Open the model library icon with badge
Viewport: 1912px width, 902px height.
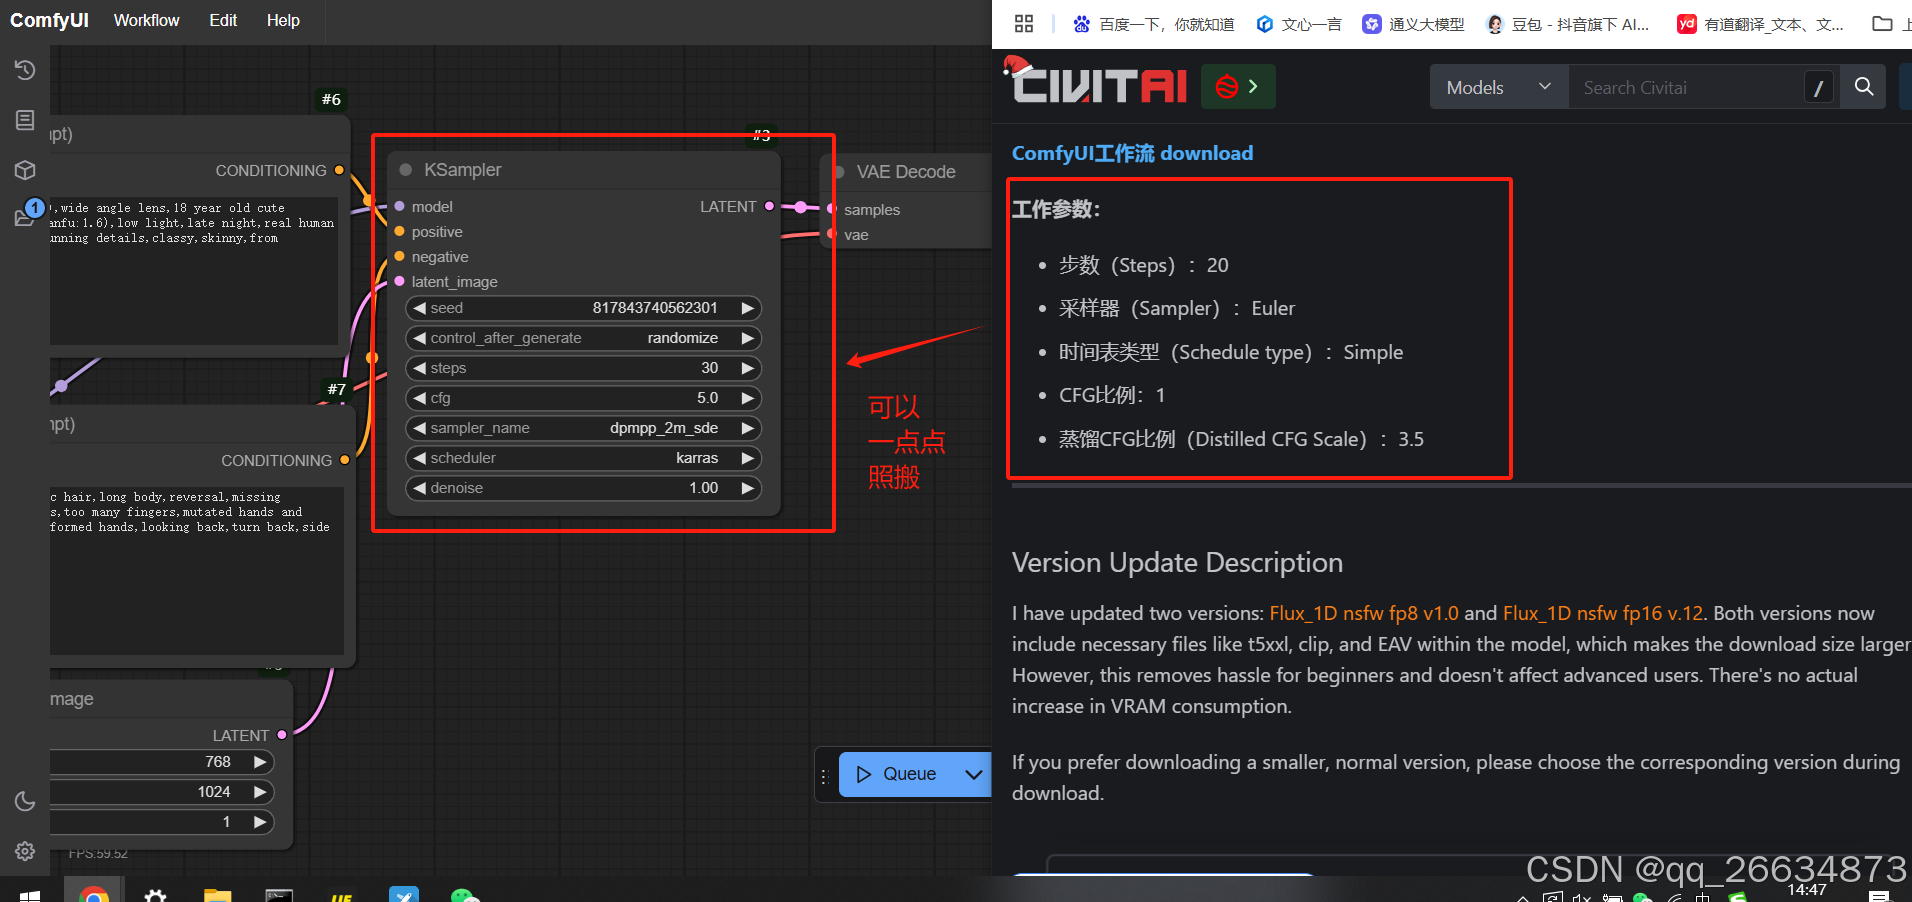tap(25, 216)
